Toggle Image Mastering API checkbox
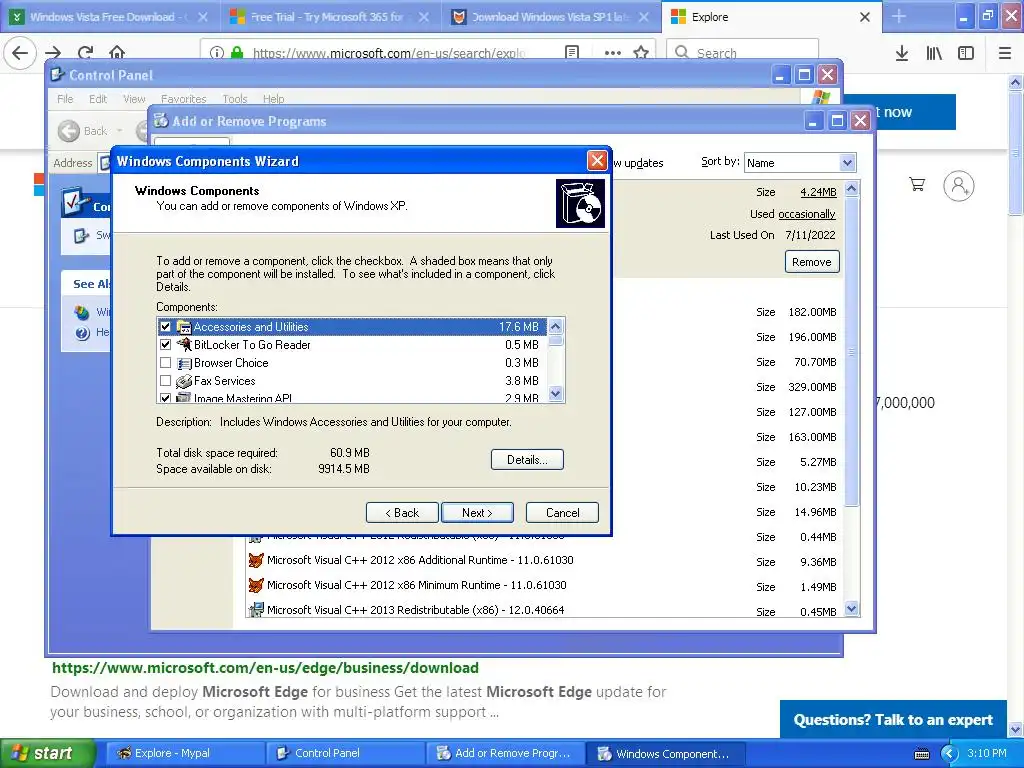This screenshot has width=1024, height=768. coord(165,398)
